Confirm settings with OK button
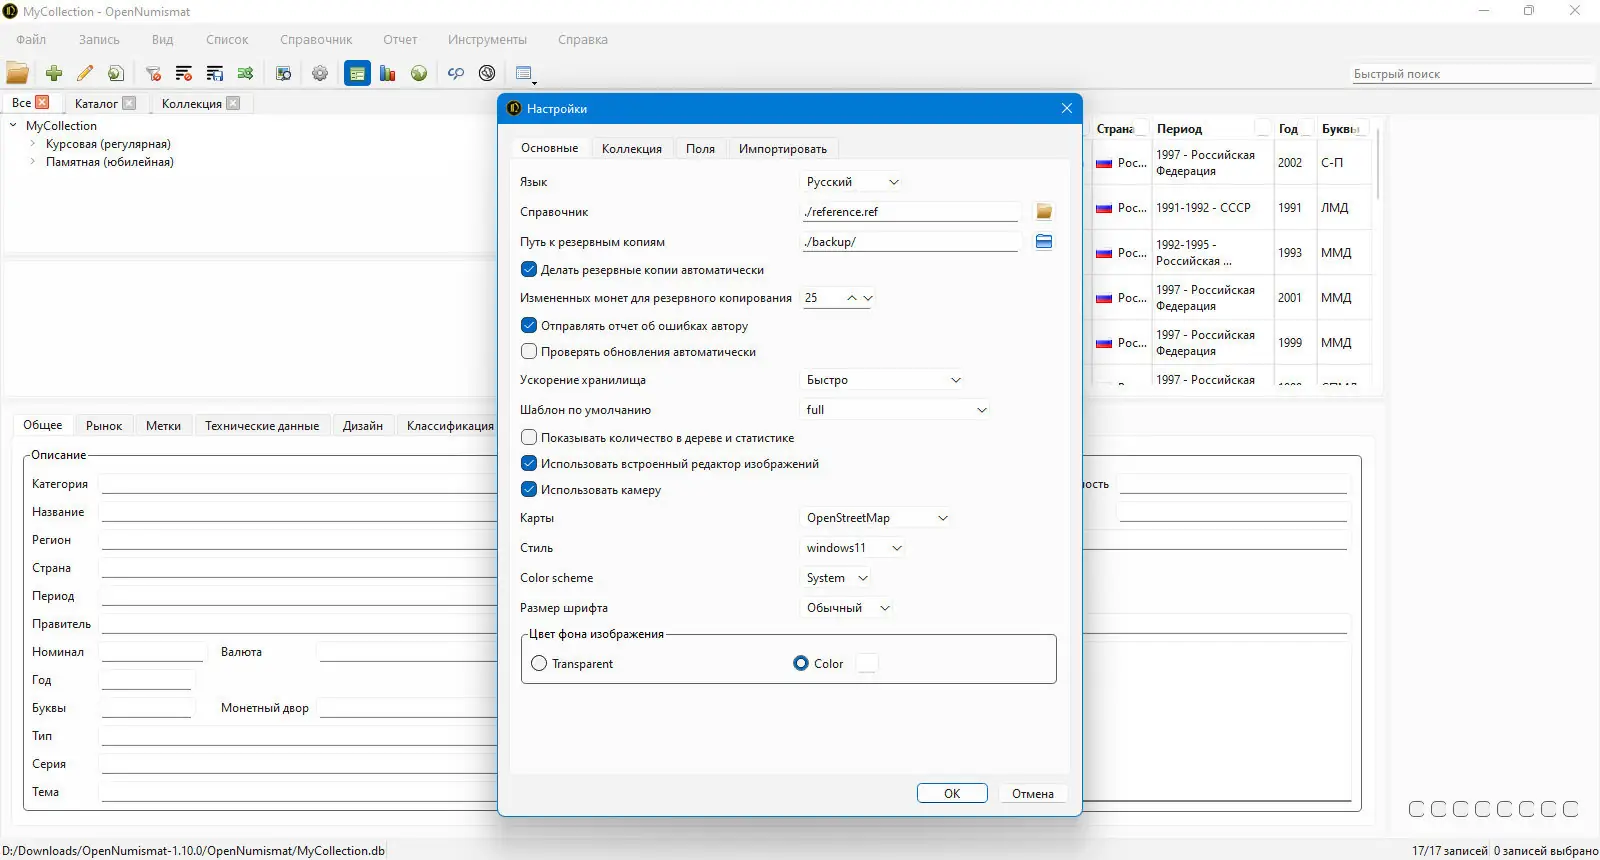1600x860 pixels. pyautogui.click(x=952, y=793)
